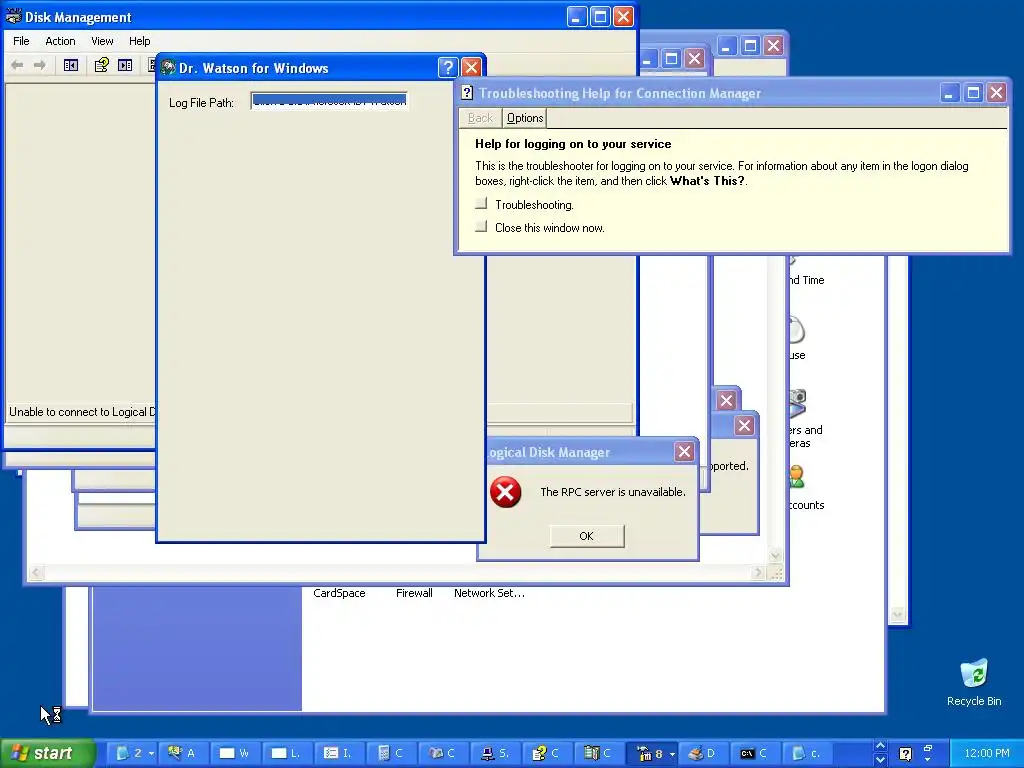Switch to taskbar button labeled I
The image size is (1024, 768).
tap(338, 753)
